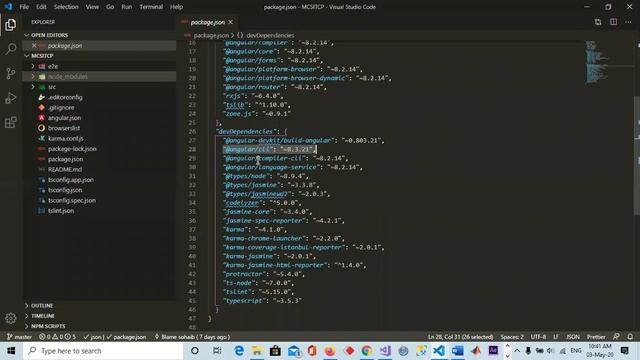Click the master branch indicator in status bar
Image resolution: width=640 pixels, height=360 pixels.
[x=19, y=337]
